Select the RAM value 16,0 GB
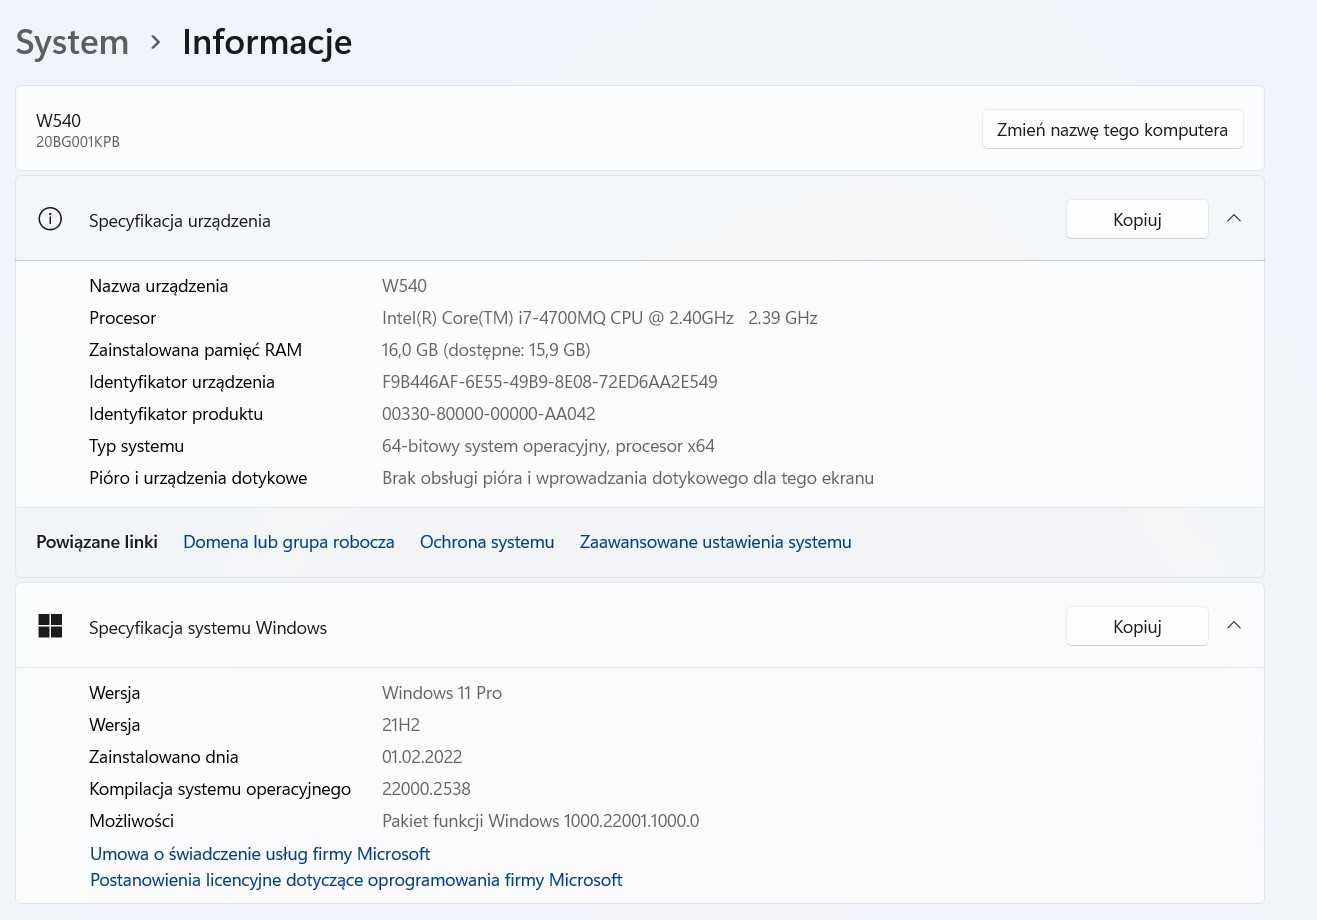Image resolution: width=1317 pixels, height=920 pixels. click(486, 350)
